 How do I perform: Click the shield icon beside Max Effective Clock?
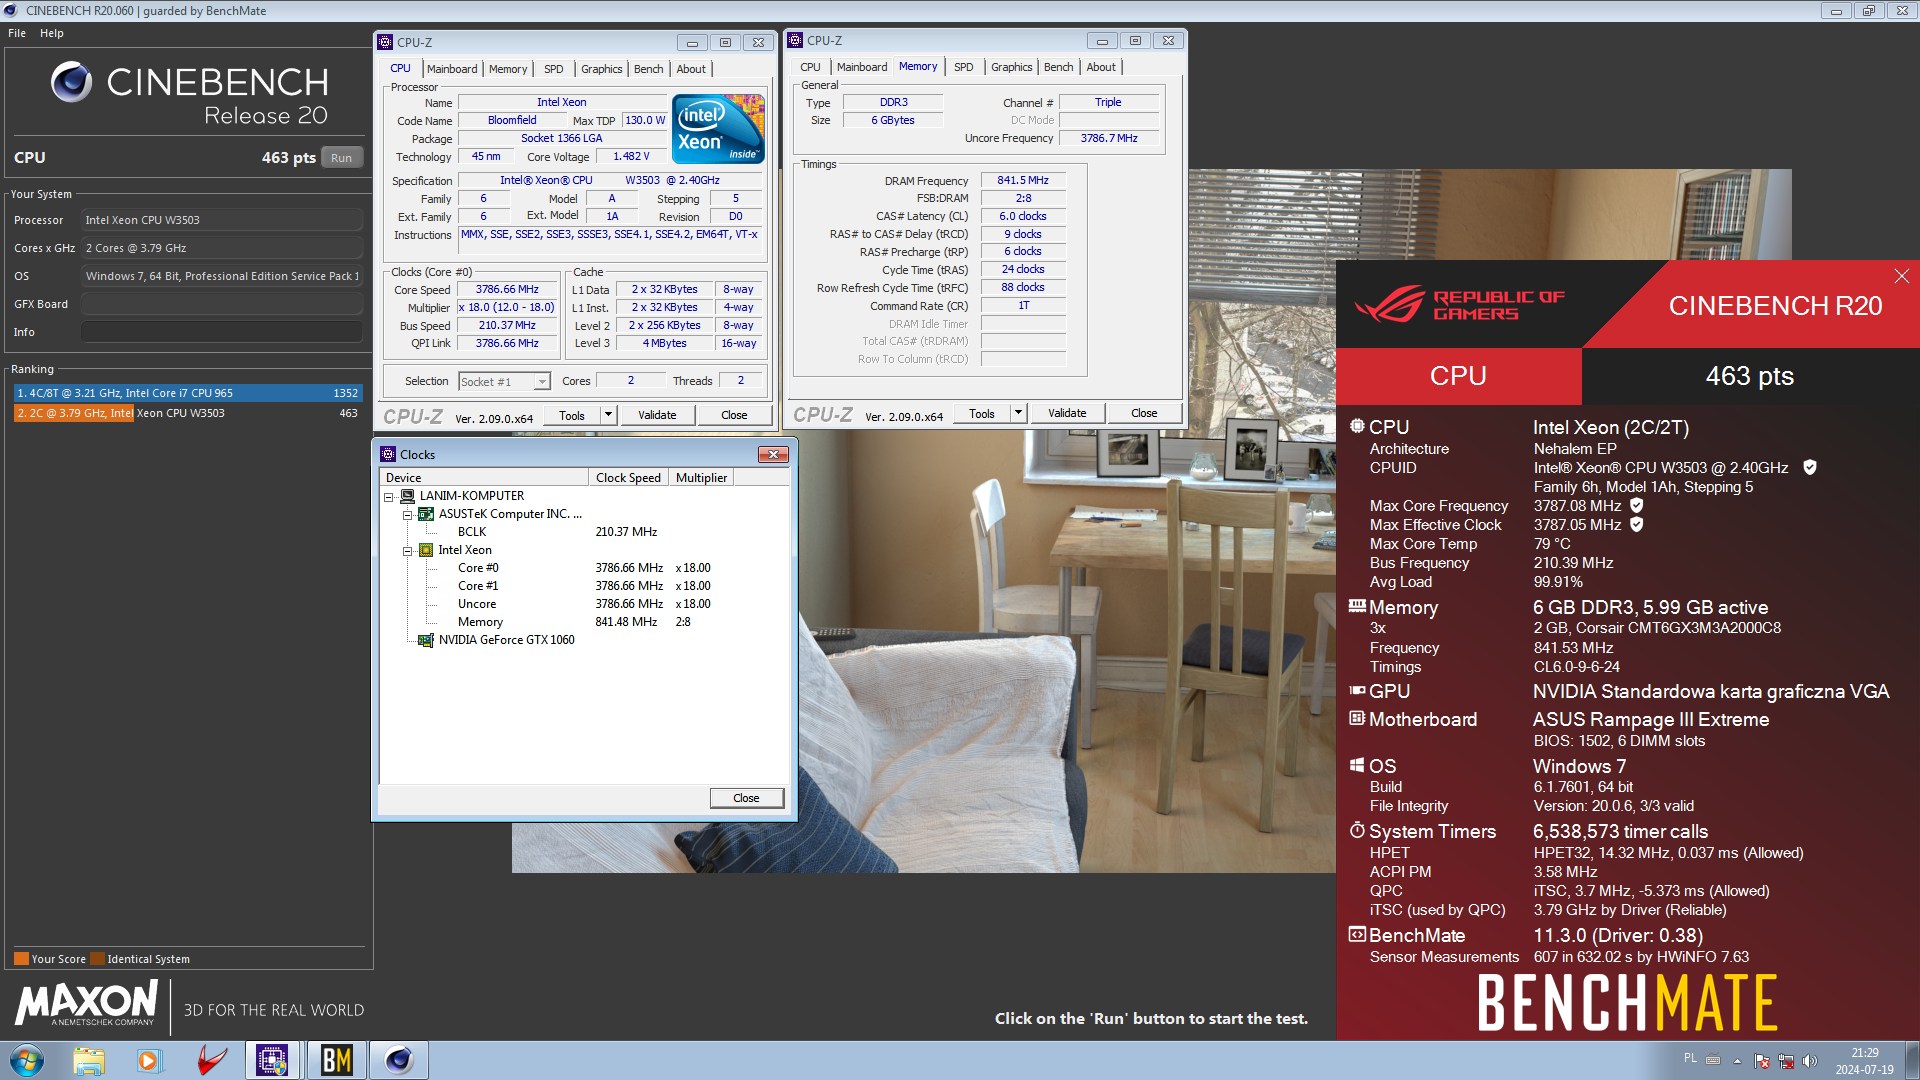(1636, 524)
